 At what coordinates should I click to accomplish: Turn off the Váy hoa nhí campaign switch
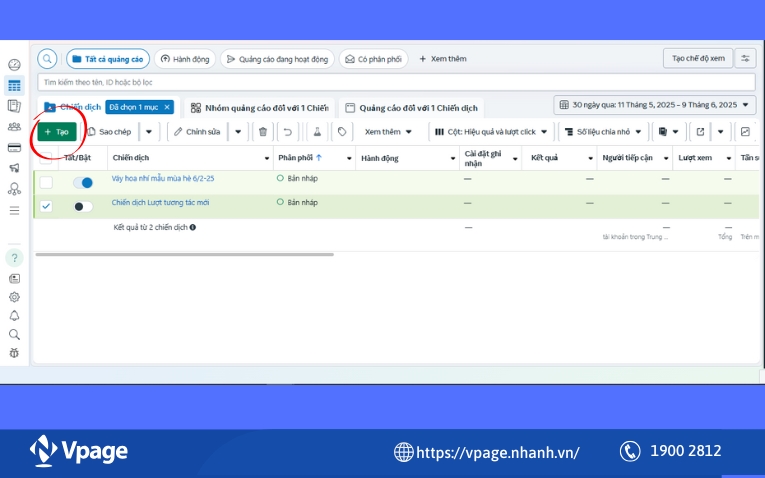point(82,182)
